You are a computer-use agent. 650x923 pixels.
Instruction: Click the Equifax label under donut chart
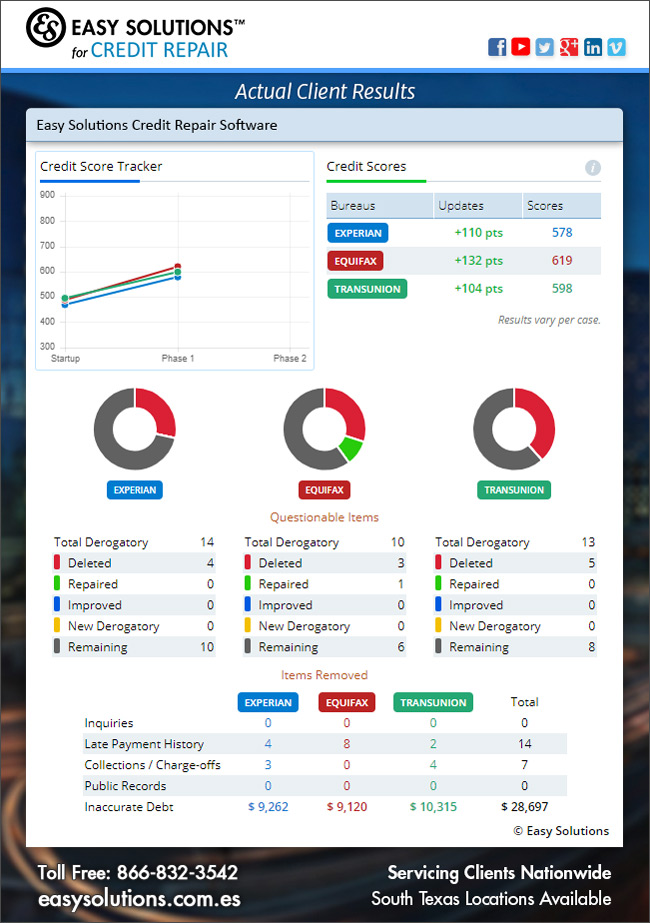[x=324, y=490]
